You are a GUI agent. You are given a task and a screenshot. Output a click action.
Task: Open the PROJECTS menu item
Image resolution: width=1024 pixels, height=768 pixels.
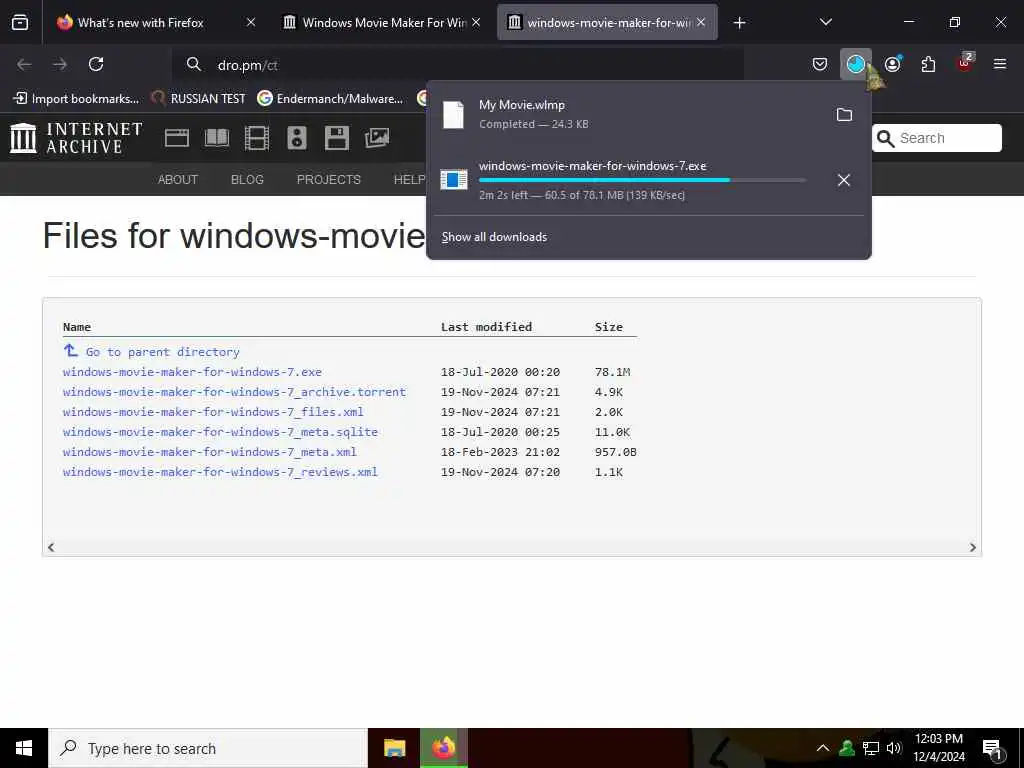(x=328, y=180)
